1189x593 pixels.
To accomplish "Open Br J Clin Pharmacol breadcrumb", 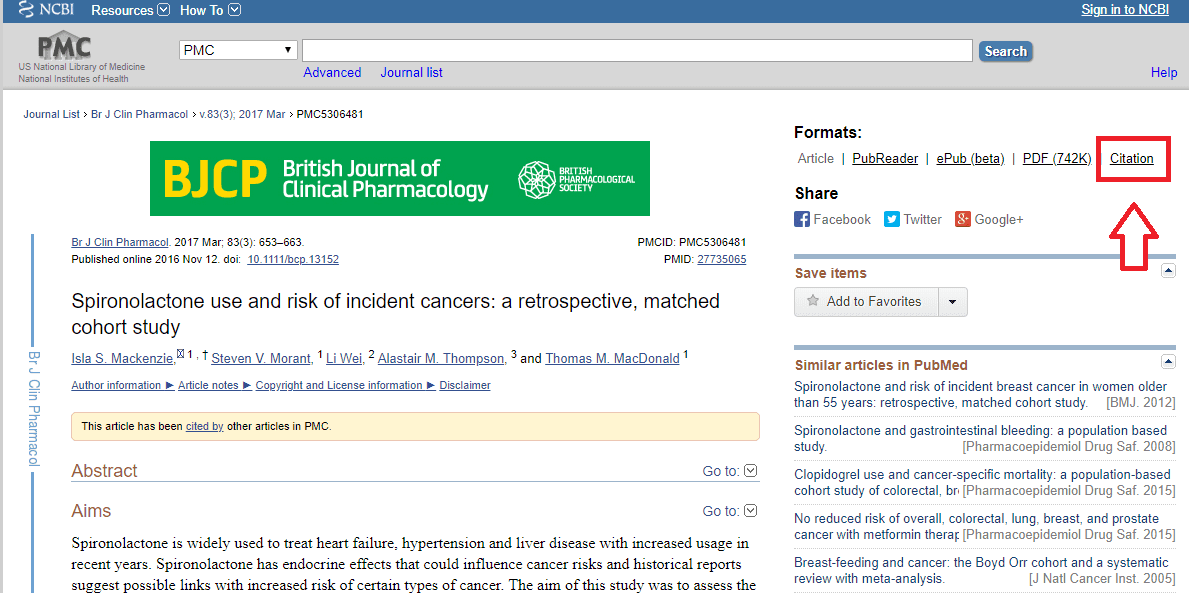I will pyautogui.click(x=140, y=115).
